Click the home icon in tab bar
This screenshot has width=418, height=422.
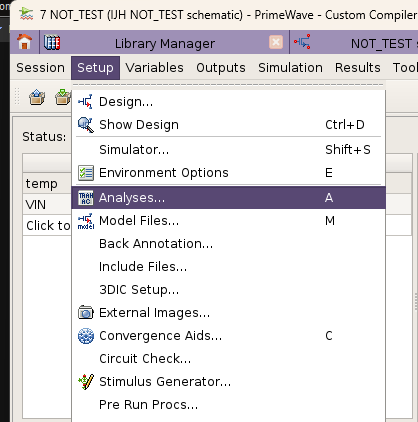(x=24, y=42)
